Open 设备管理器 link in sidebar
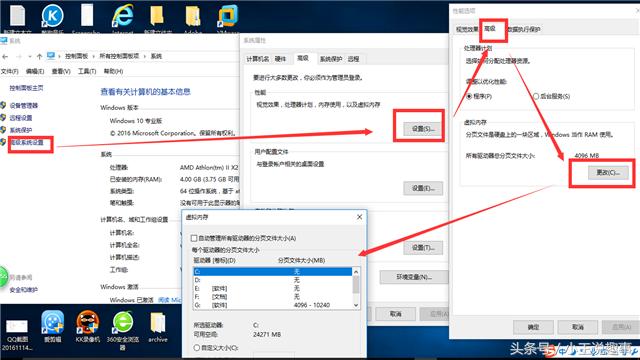Viewport: 640px width, 360px height. click(24, 105)
